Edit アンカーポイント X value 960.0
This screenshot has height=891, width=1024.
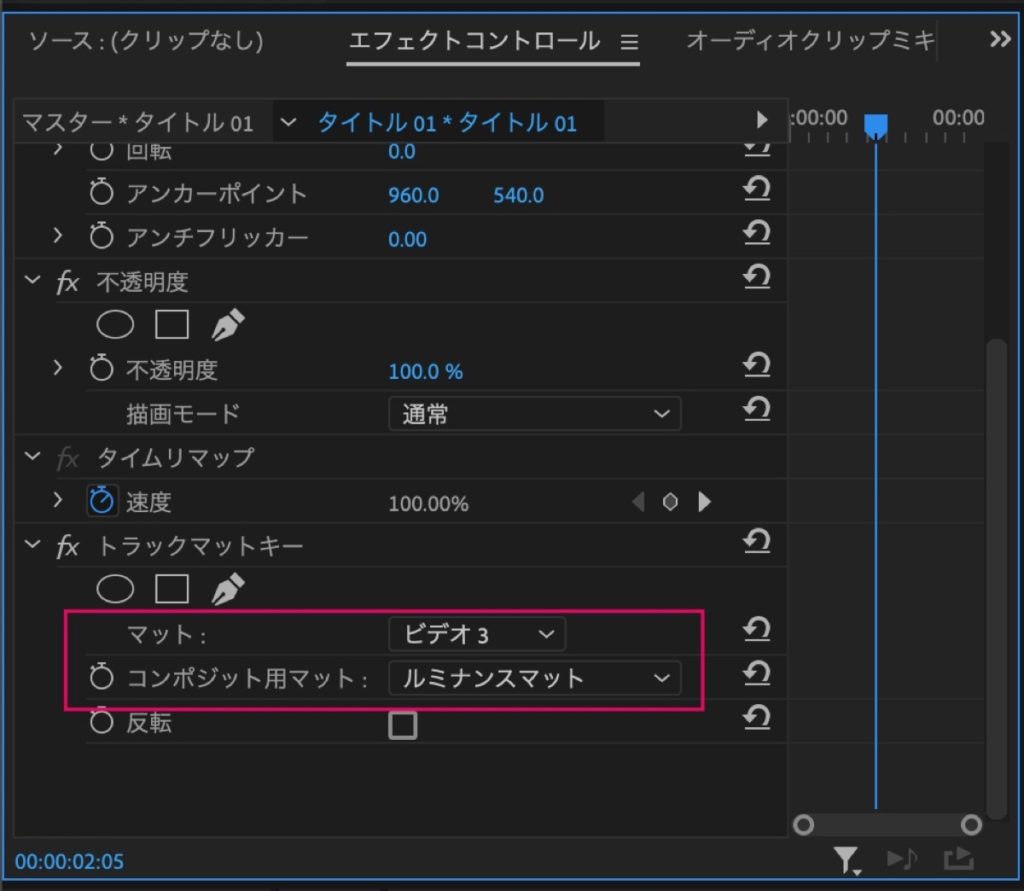click(413, 195)
